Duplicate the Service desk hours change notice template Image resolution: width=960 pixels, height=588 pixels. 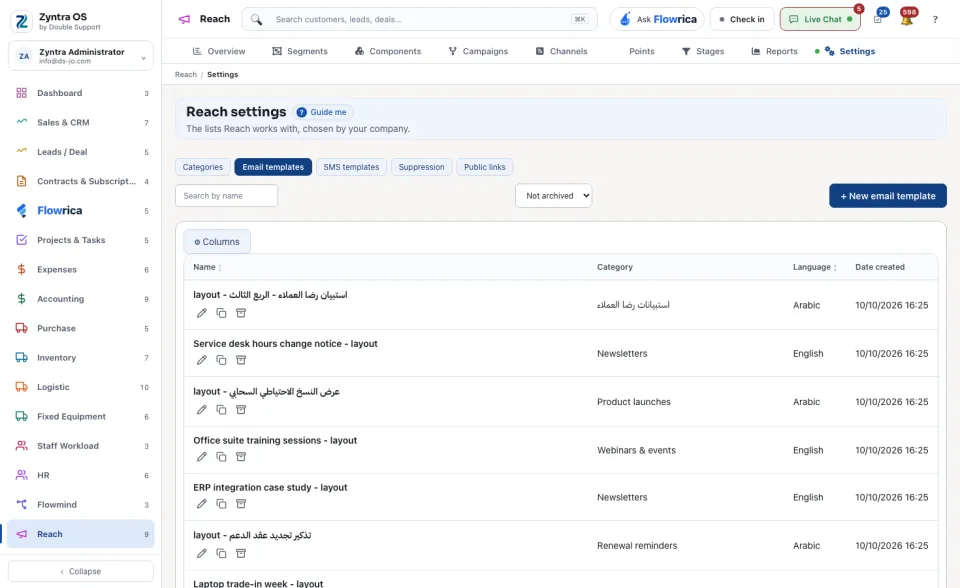click(x=221, y=360)
